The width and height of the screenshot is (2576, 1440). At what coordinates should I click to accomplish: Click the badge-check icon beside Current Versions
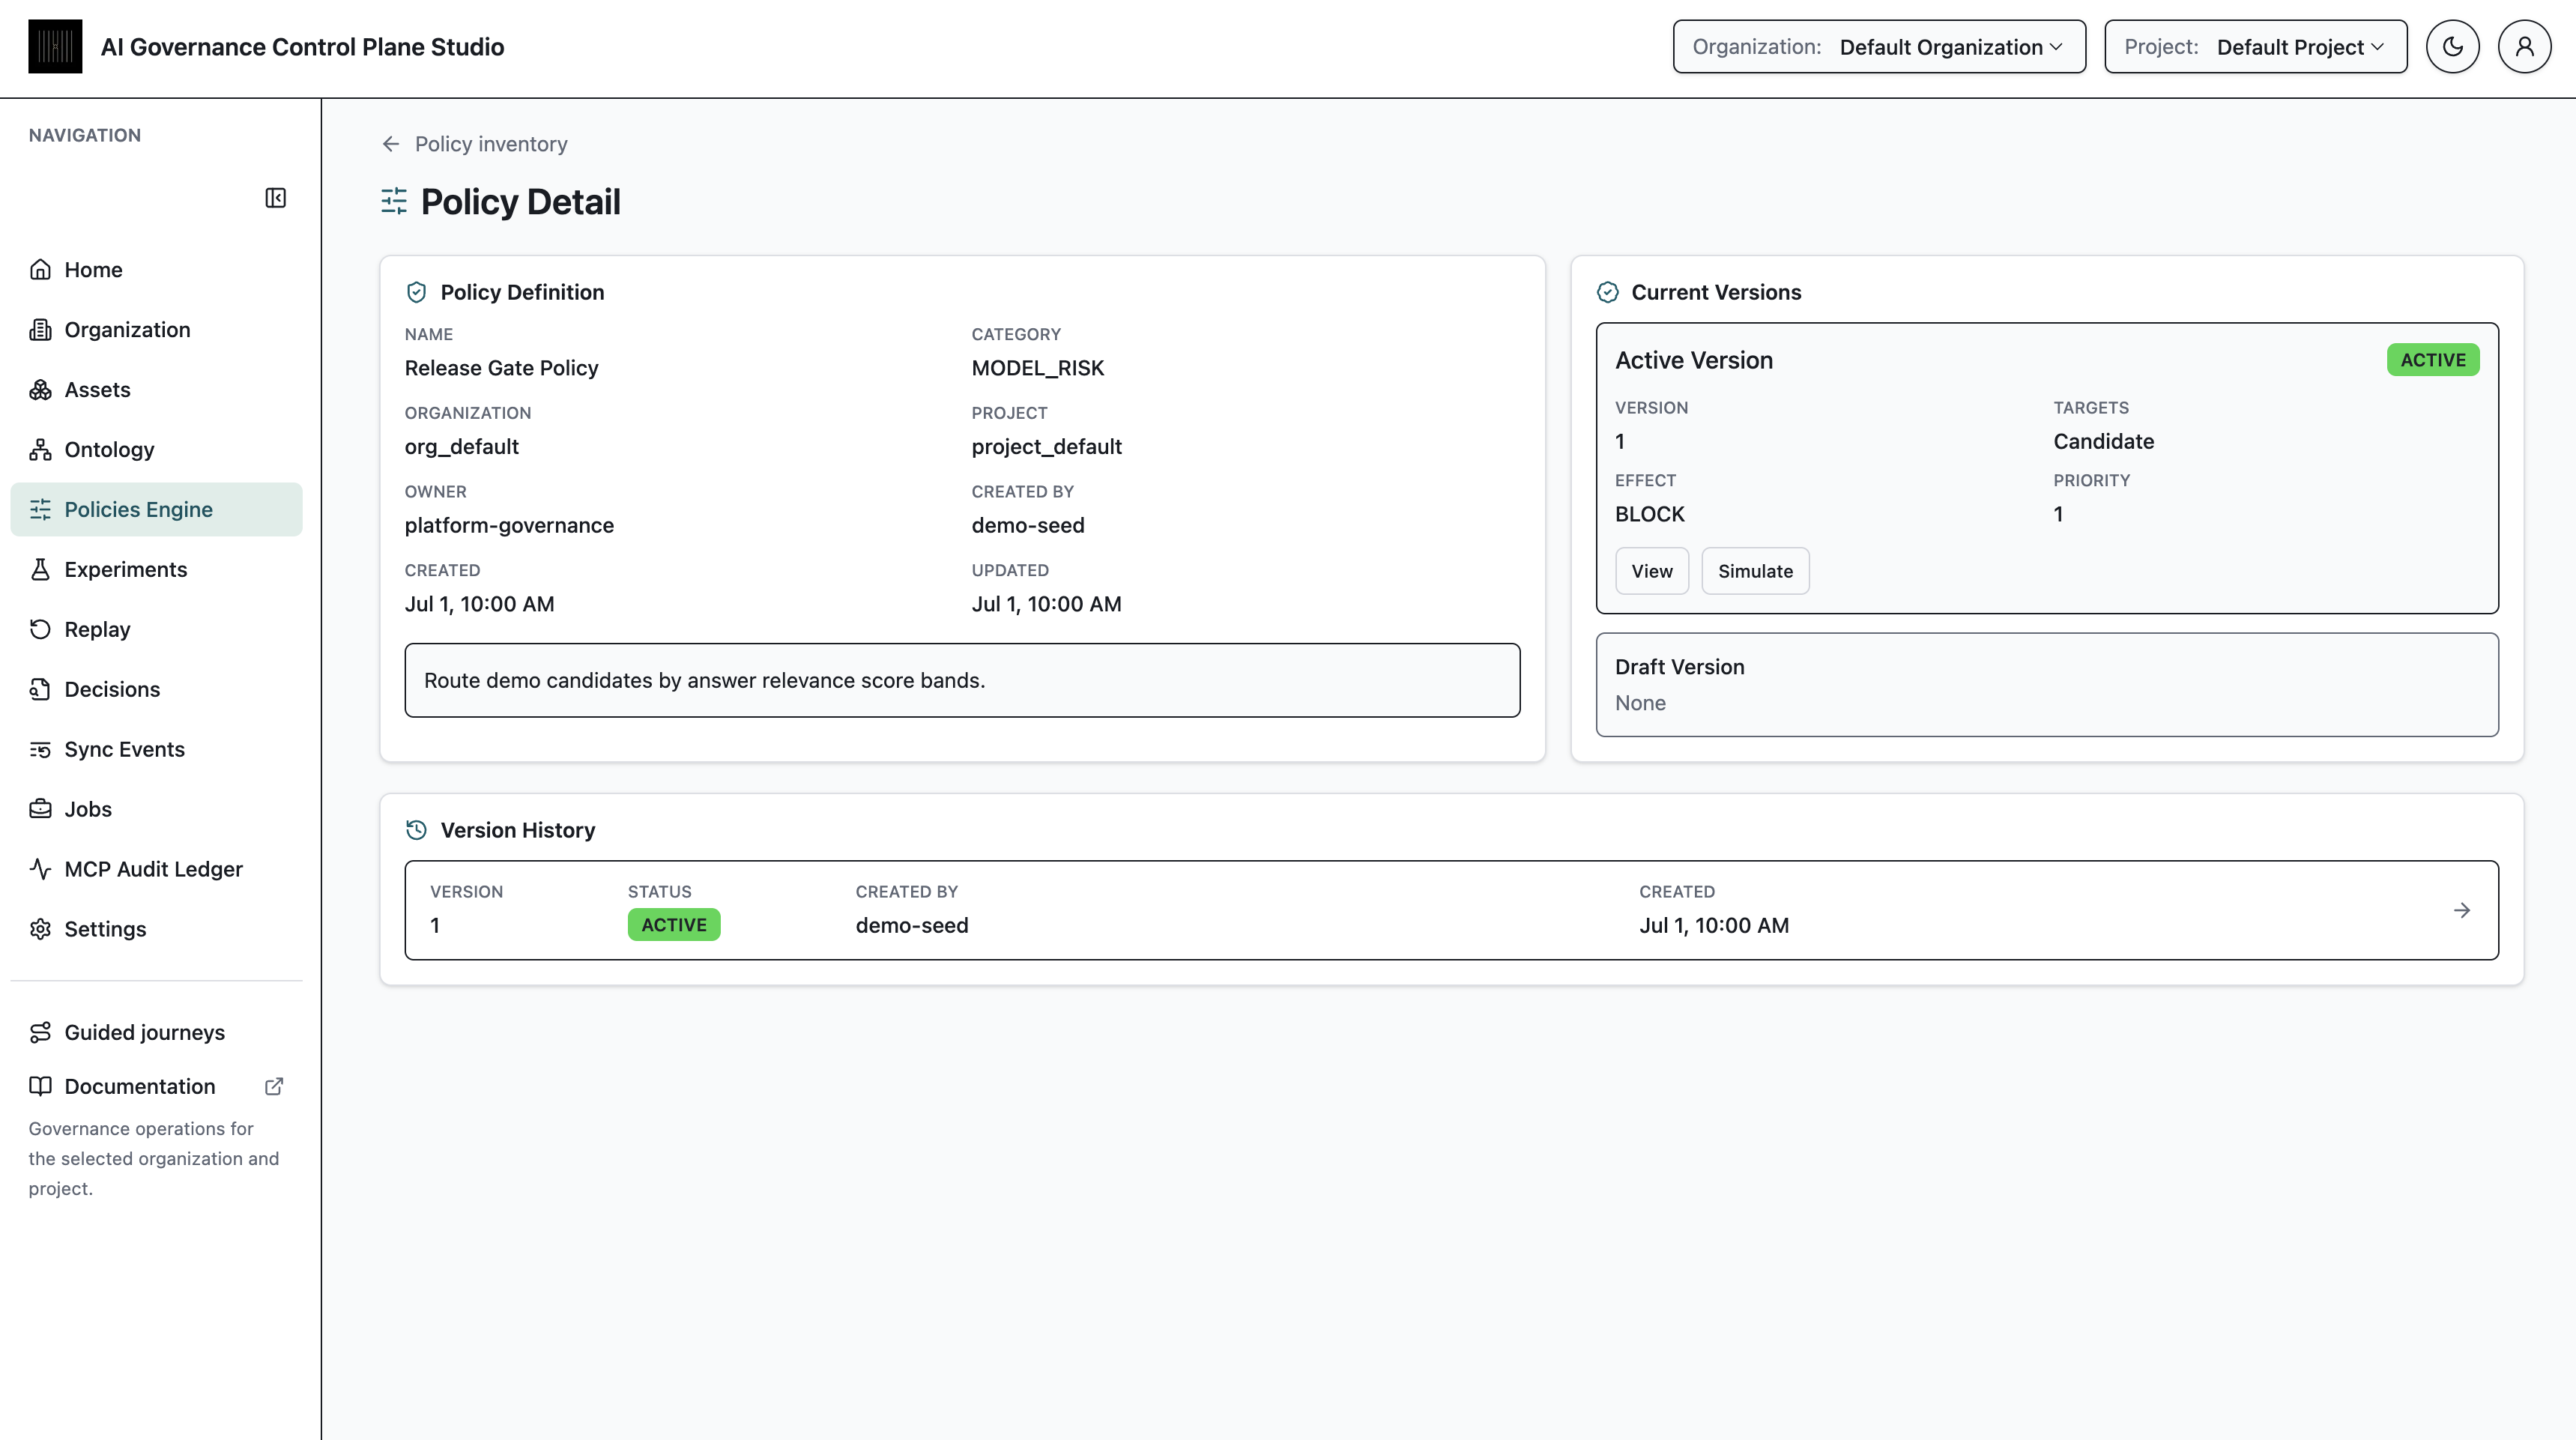point(1608,292)
